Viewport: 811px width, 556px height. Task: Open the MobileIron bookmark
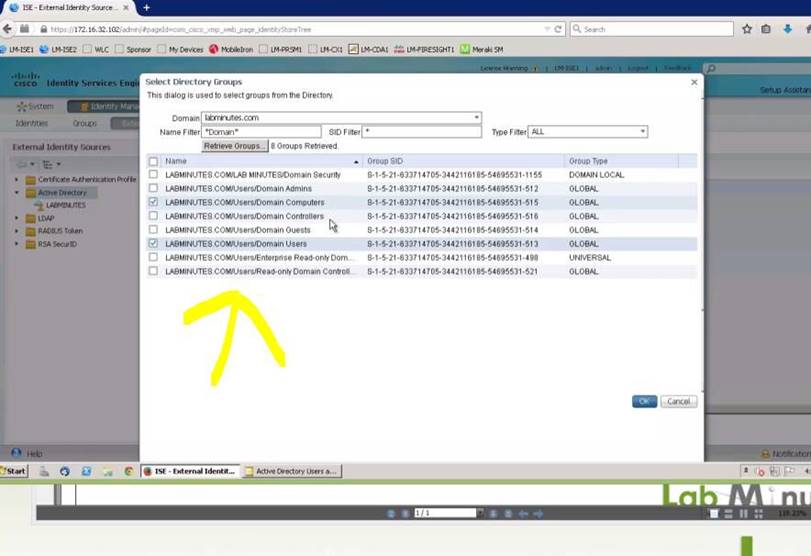pyautogui.click(x=231, y=50)
